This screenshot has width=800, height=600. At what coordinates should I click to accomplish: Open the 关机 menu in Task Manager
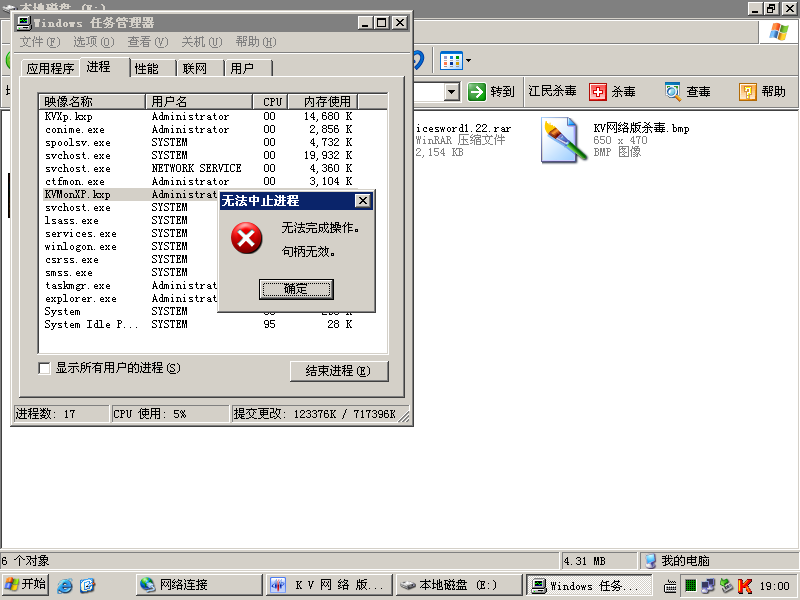202,42
